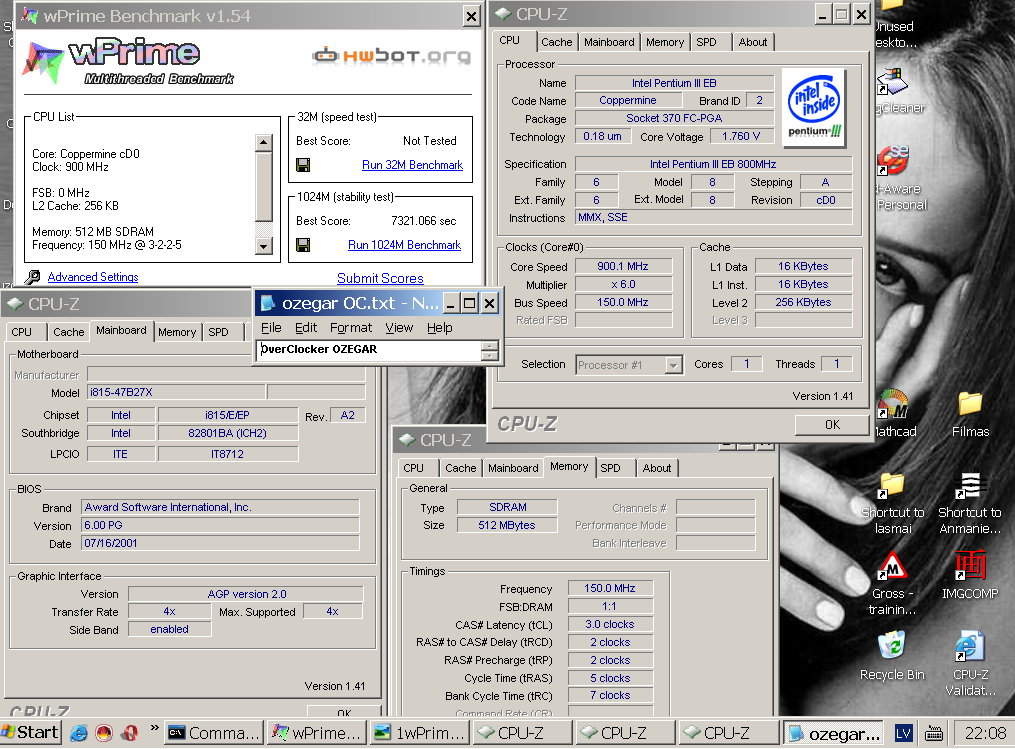This screenshot has height=749, width=1015.
Task: Click the Core Speed 900.1 MHz value
Action: (x=623, y=267)
